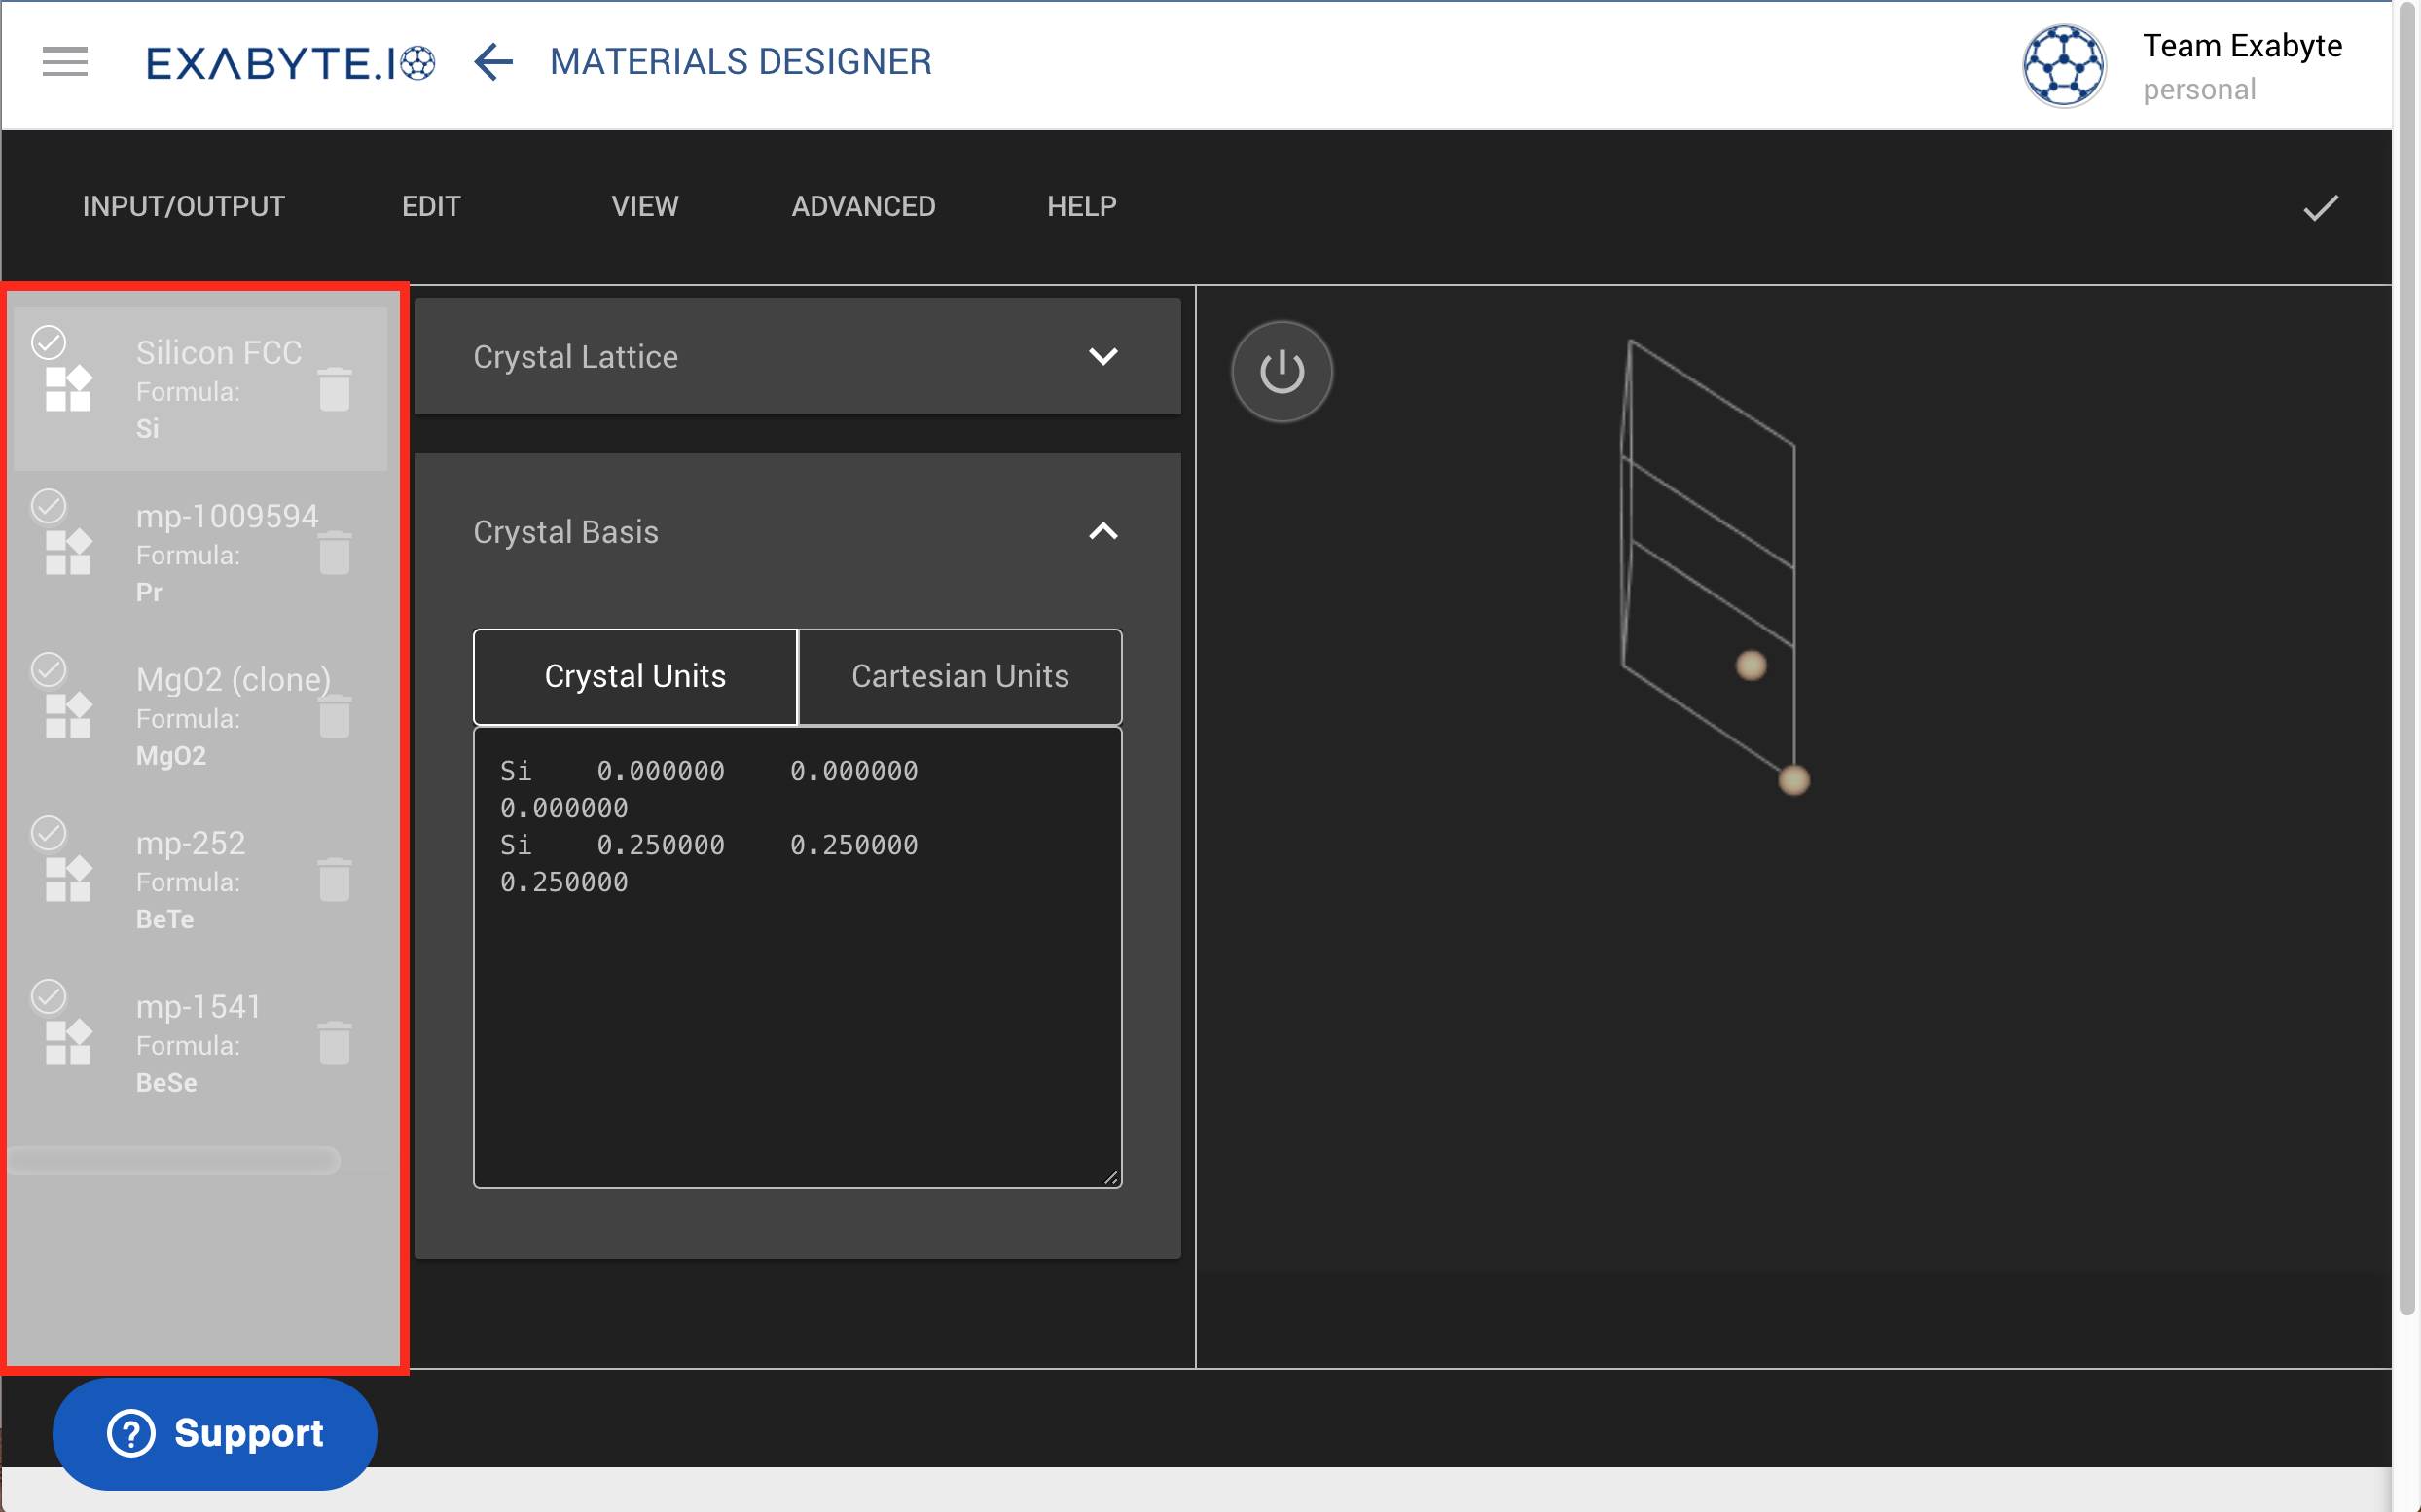
Task: Open the Advanced menu
Action: point(863,207)
